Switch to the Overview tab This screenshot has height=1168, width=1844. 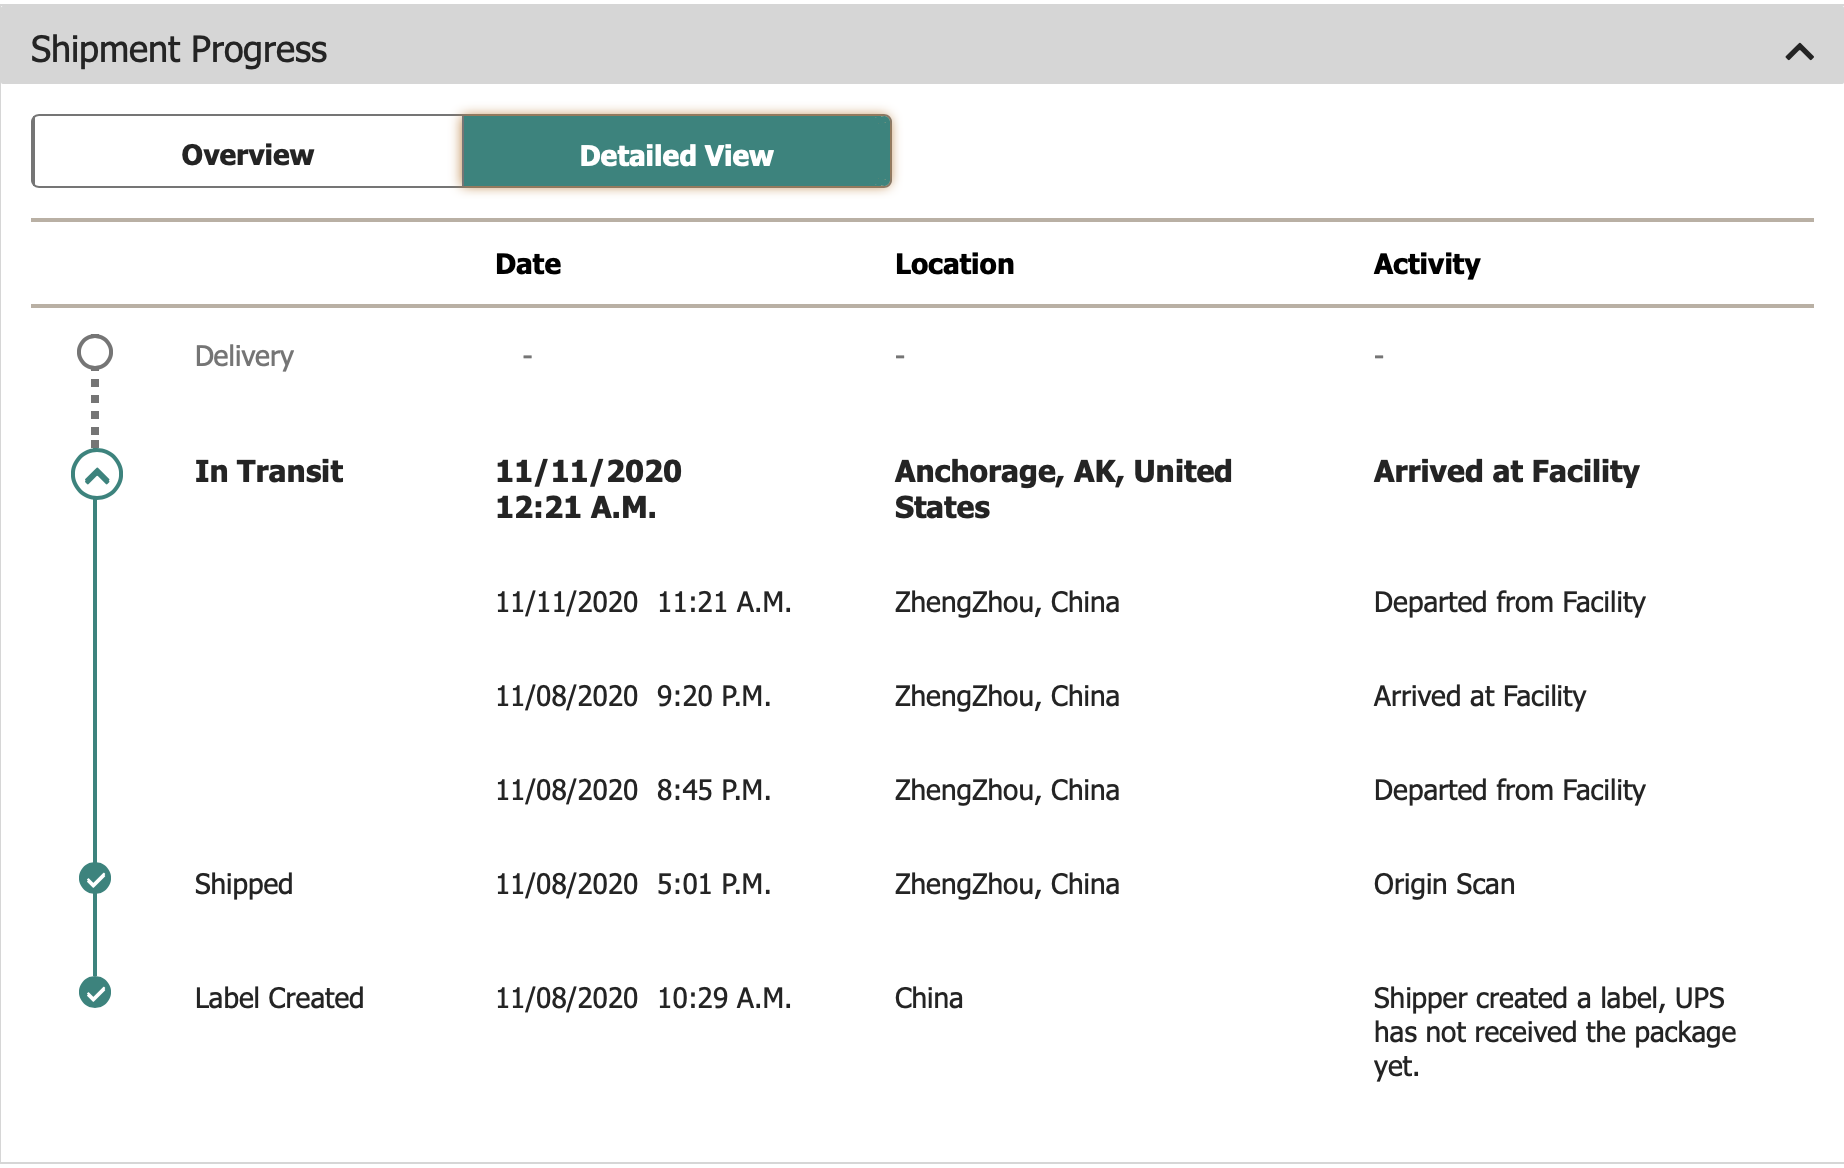(247, 155)
